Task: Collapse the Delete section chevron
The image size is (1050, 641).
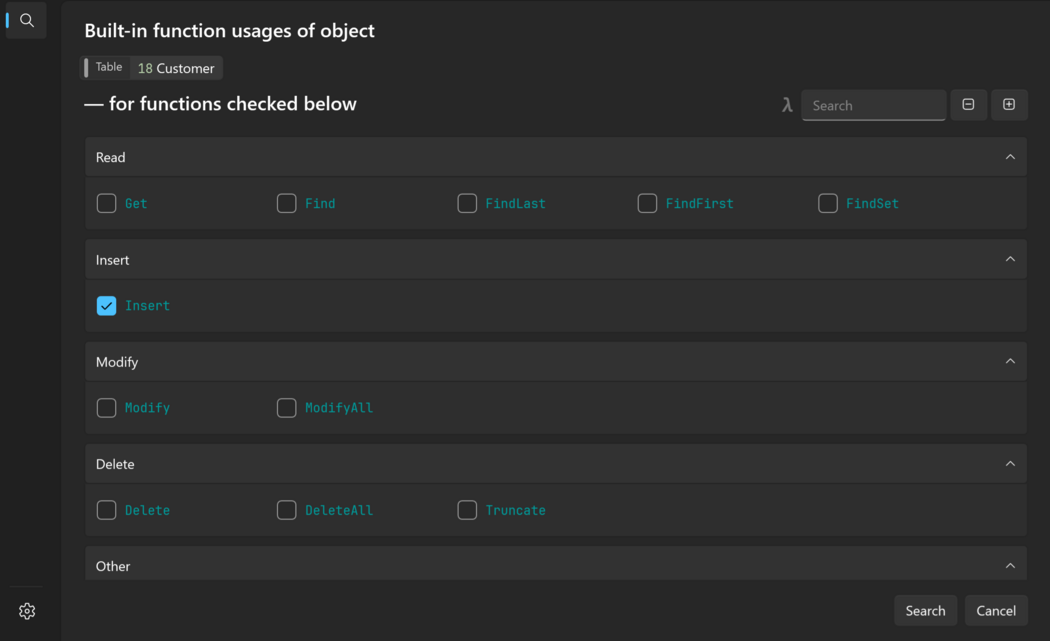Action: (1010, 464)
